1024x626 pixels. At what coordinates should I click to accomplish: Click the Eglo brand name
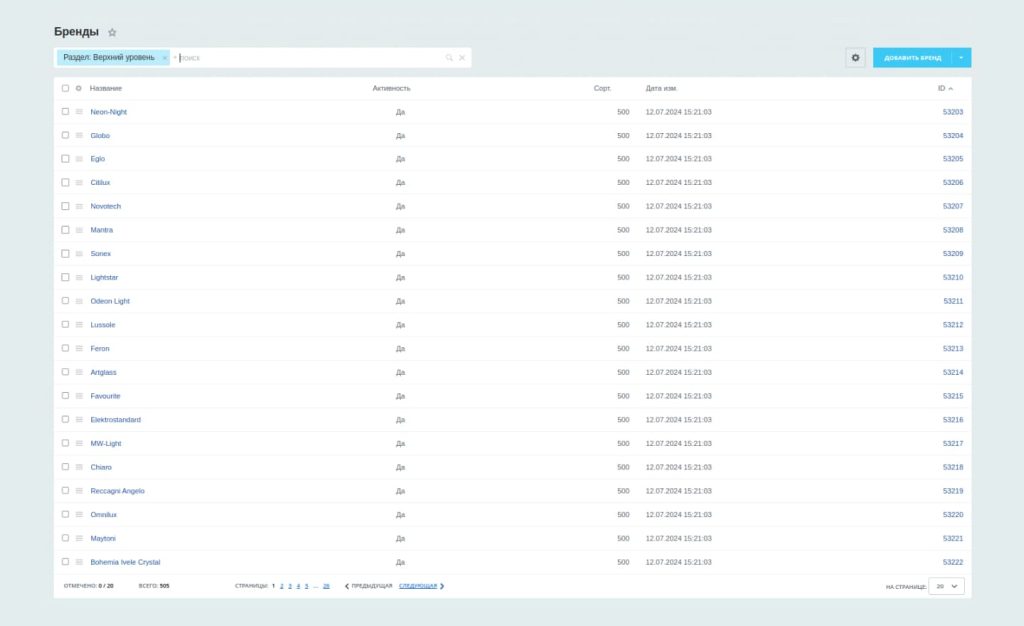[x=97, y=159]
